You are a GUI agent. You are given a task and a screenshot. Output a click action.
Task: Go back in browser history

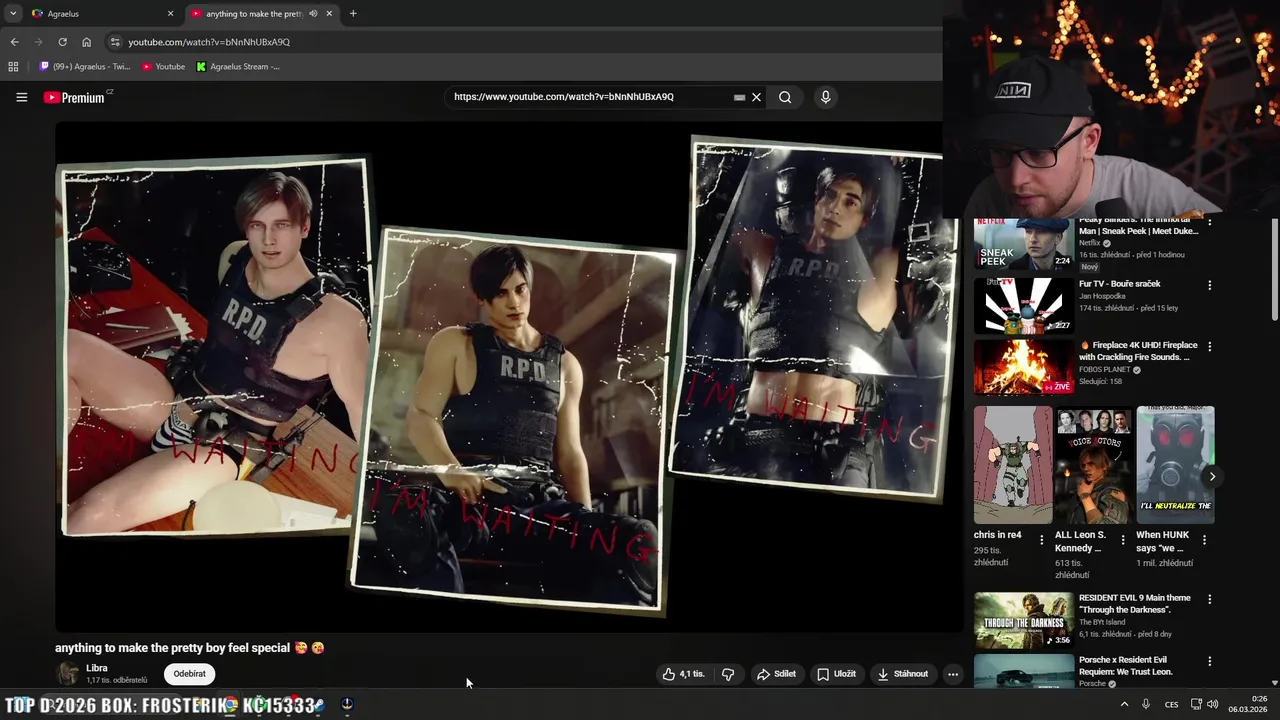pos(14,42)
